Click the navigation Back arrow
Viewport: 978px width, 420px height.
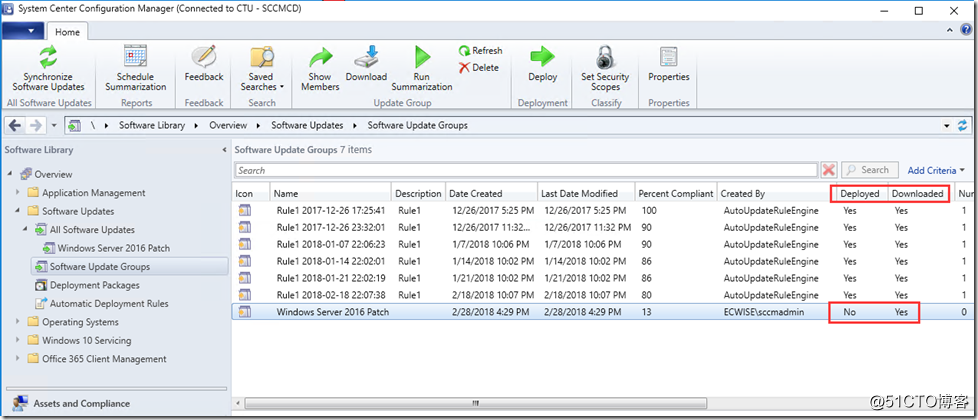15,125
